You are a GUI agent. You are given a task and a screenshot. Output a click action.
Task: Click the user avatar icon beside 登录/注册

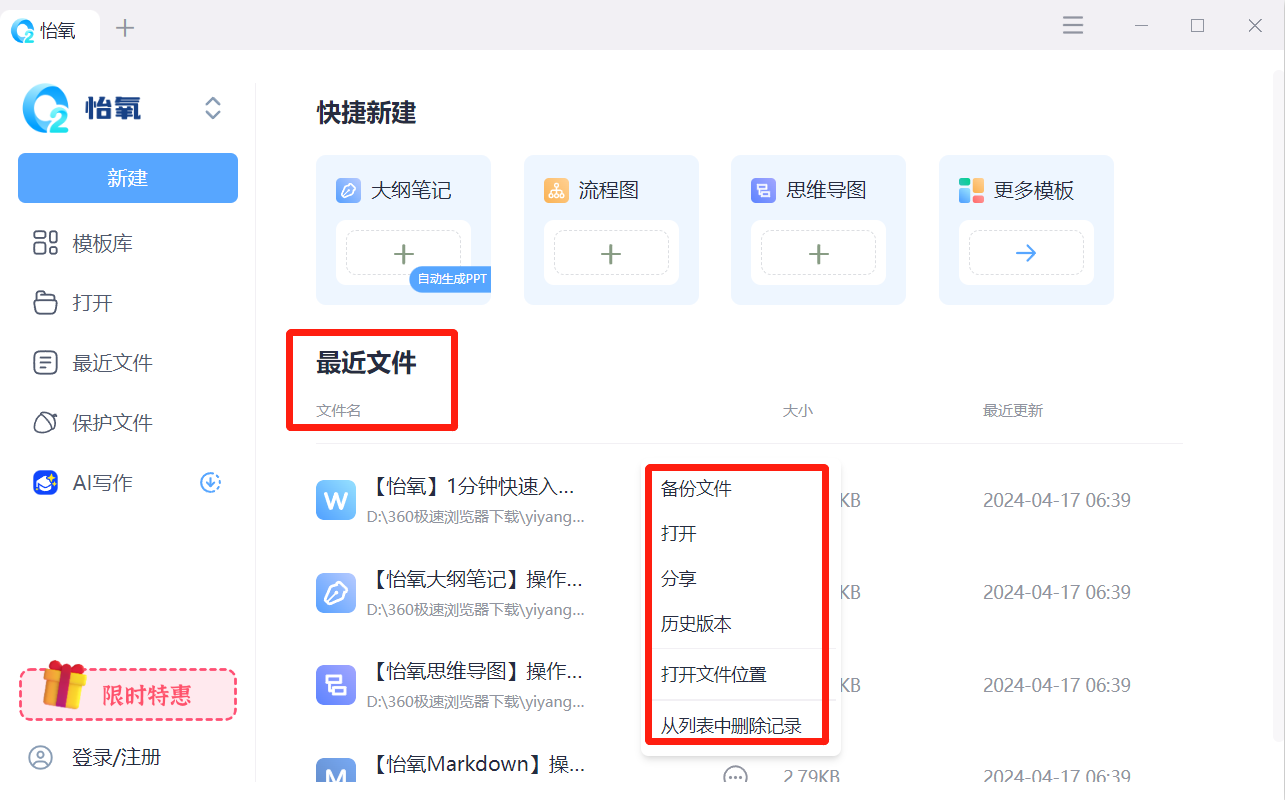click(x=41, y=757)
